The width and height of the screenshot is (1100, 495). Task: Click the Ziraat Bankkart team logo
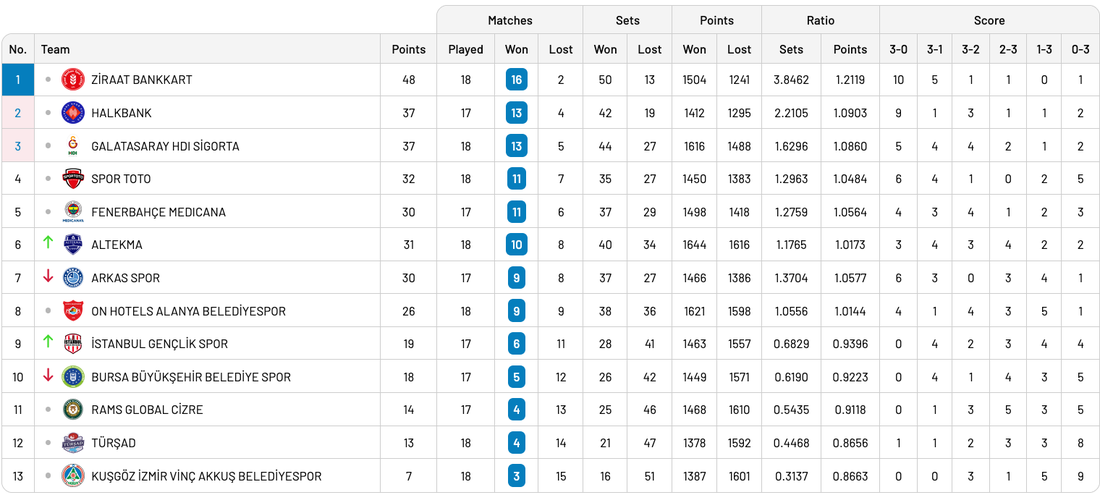(x=73, y=80)
